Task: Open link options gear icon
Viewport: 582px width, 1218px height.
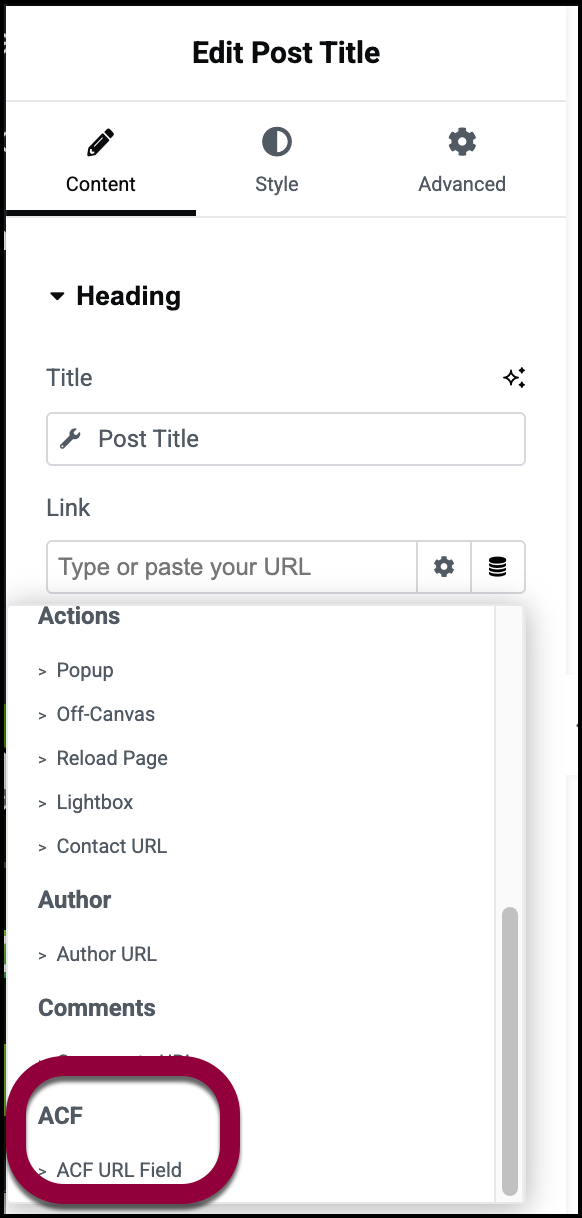Action: (x=444, y=567)
